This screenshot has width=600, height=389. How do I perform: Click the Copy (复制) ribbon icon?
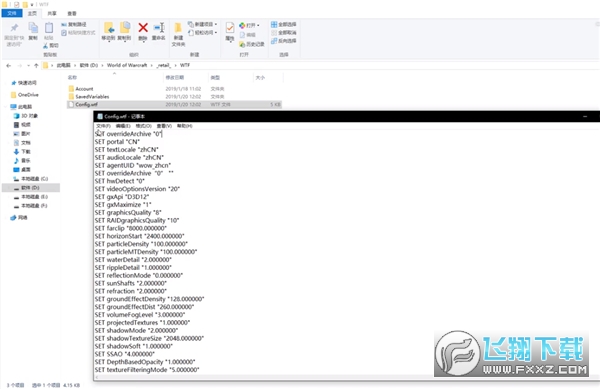(33, 28)
